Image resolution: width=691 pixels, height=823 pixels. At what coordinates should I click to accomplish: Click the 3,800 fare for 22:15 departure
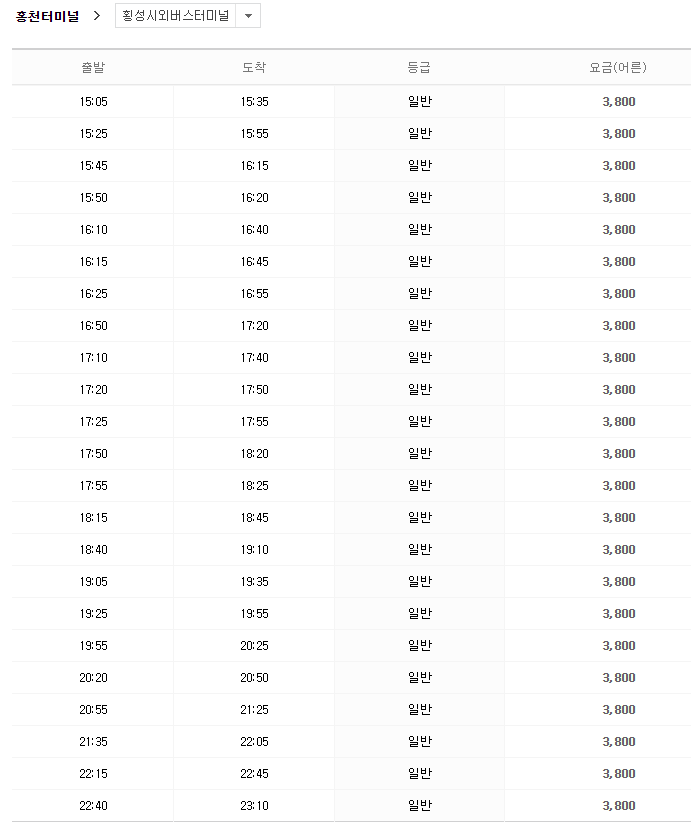click(618, 774)
